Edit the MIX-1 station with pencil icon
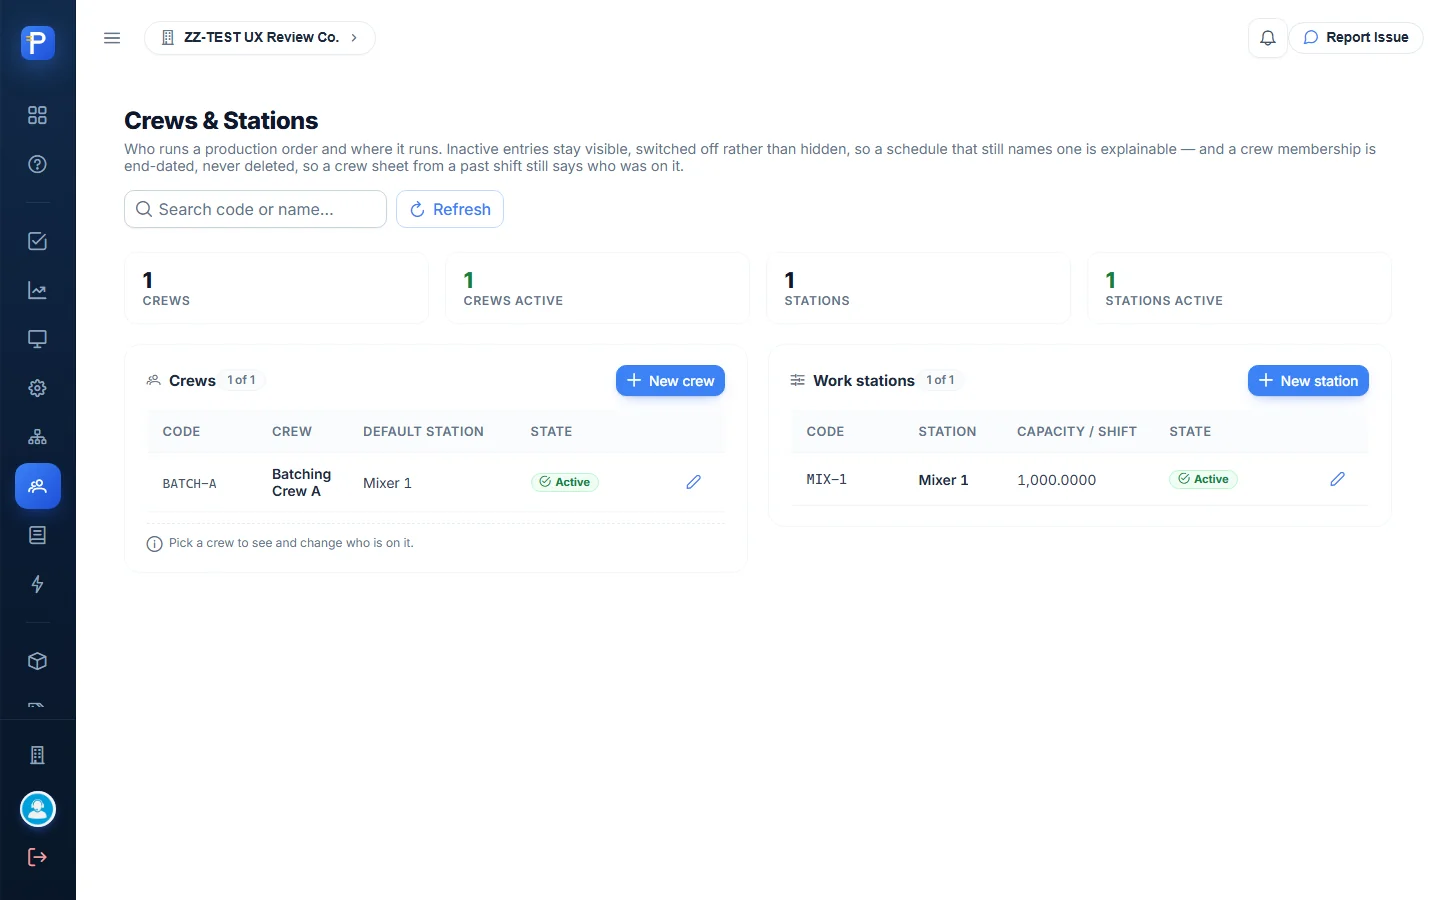The image size is (1440, 900). [x=1338, y=479]
